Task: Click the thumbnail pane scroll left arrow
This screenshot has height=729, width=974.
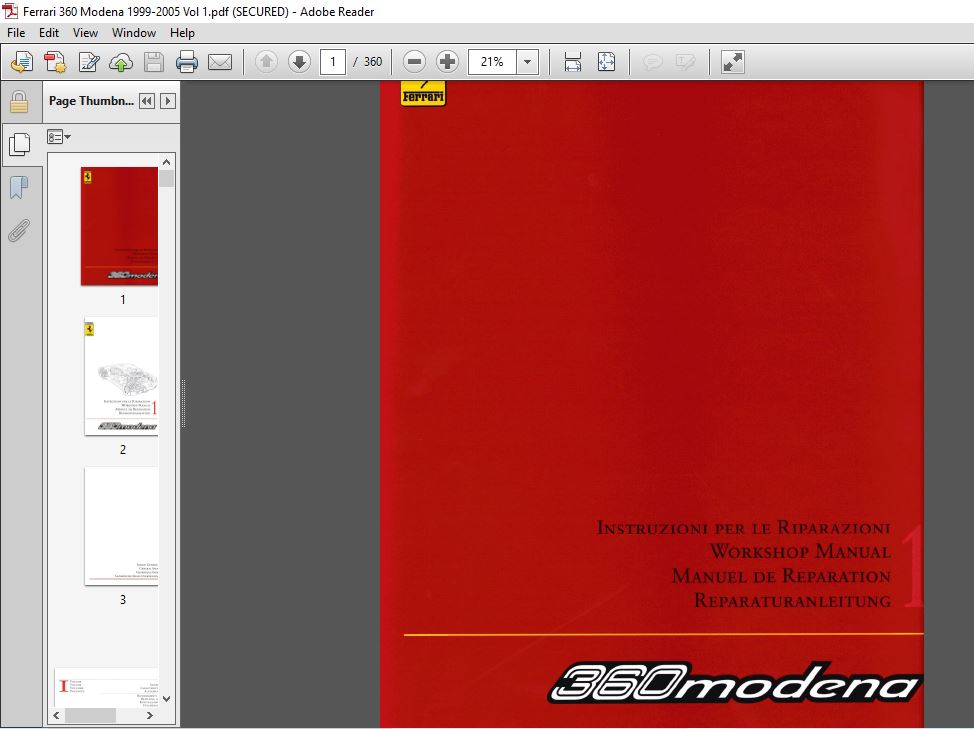Action: coord(57,715)
